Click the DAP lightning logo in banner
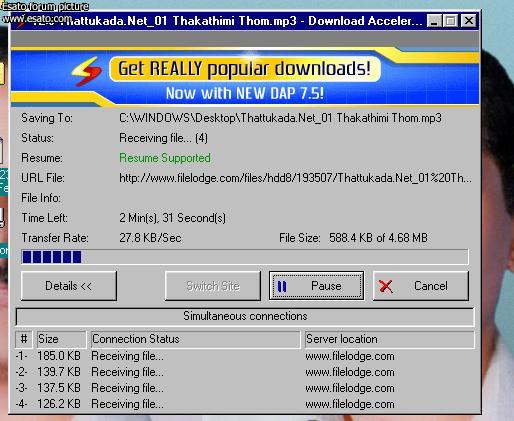This screenshot has height=421, width=514. click(x=87, y=71)
